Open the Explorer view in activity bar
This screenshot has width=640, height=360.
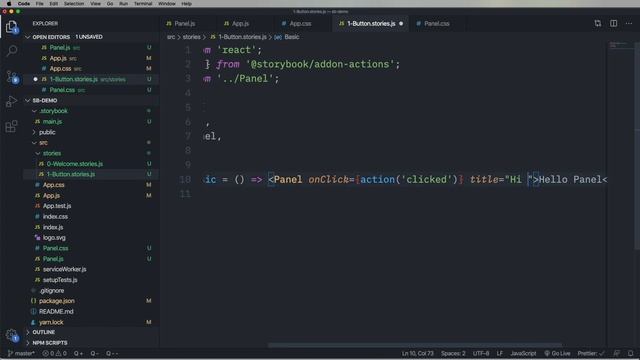coord(12,27)
